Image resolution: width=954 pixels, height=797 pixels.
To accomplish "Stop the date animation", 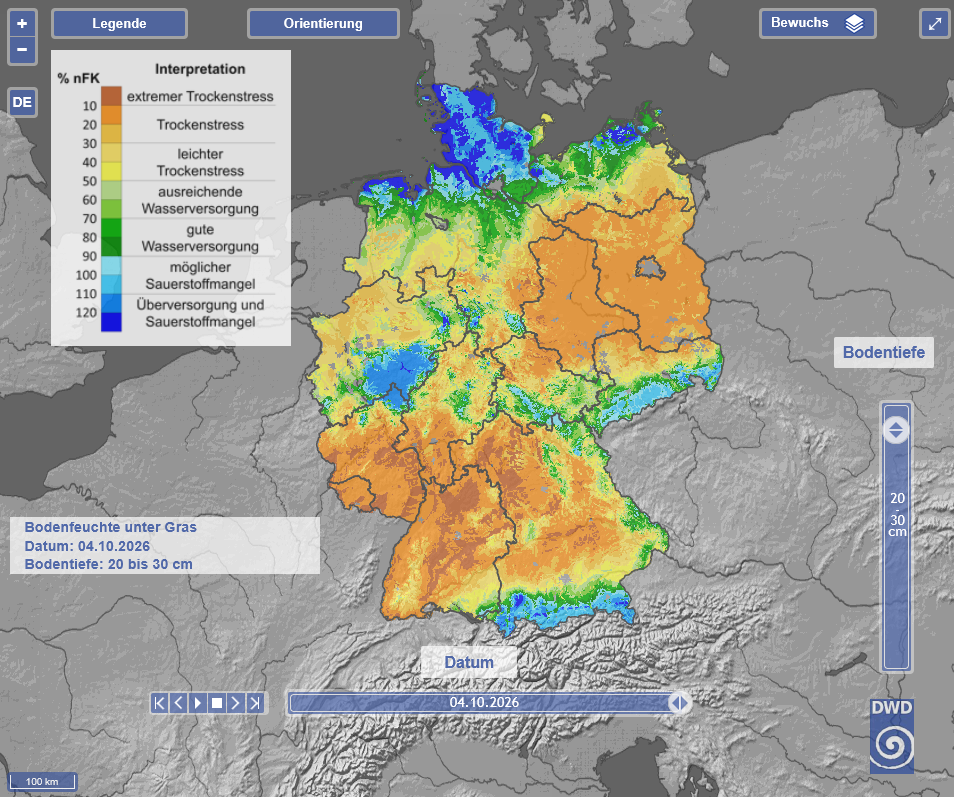I will coord(217,703).
